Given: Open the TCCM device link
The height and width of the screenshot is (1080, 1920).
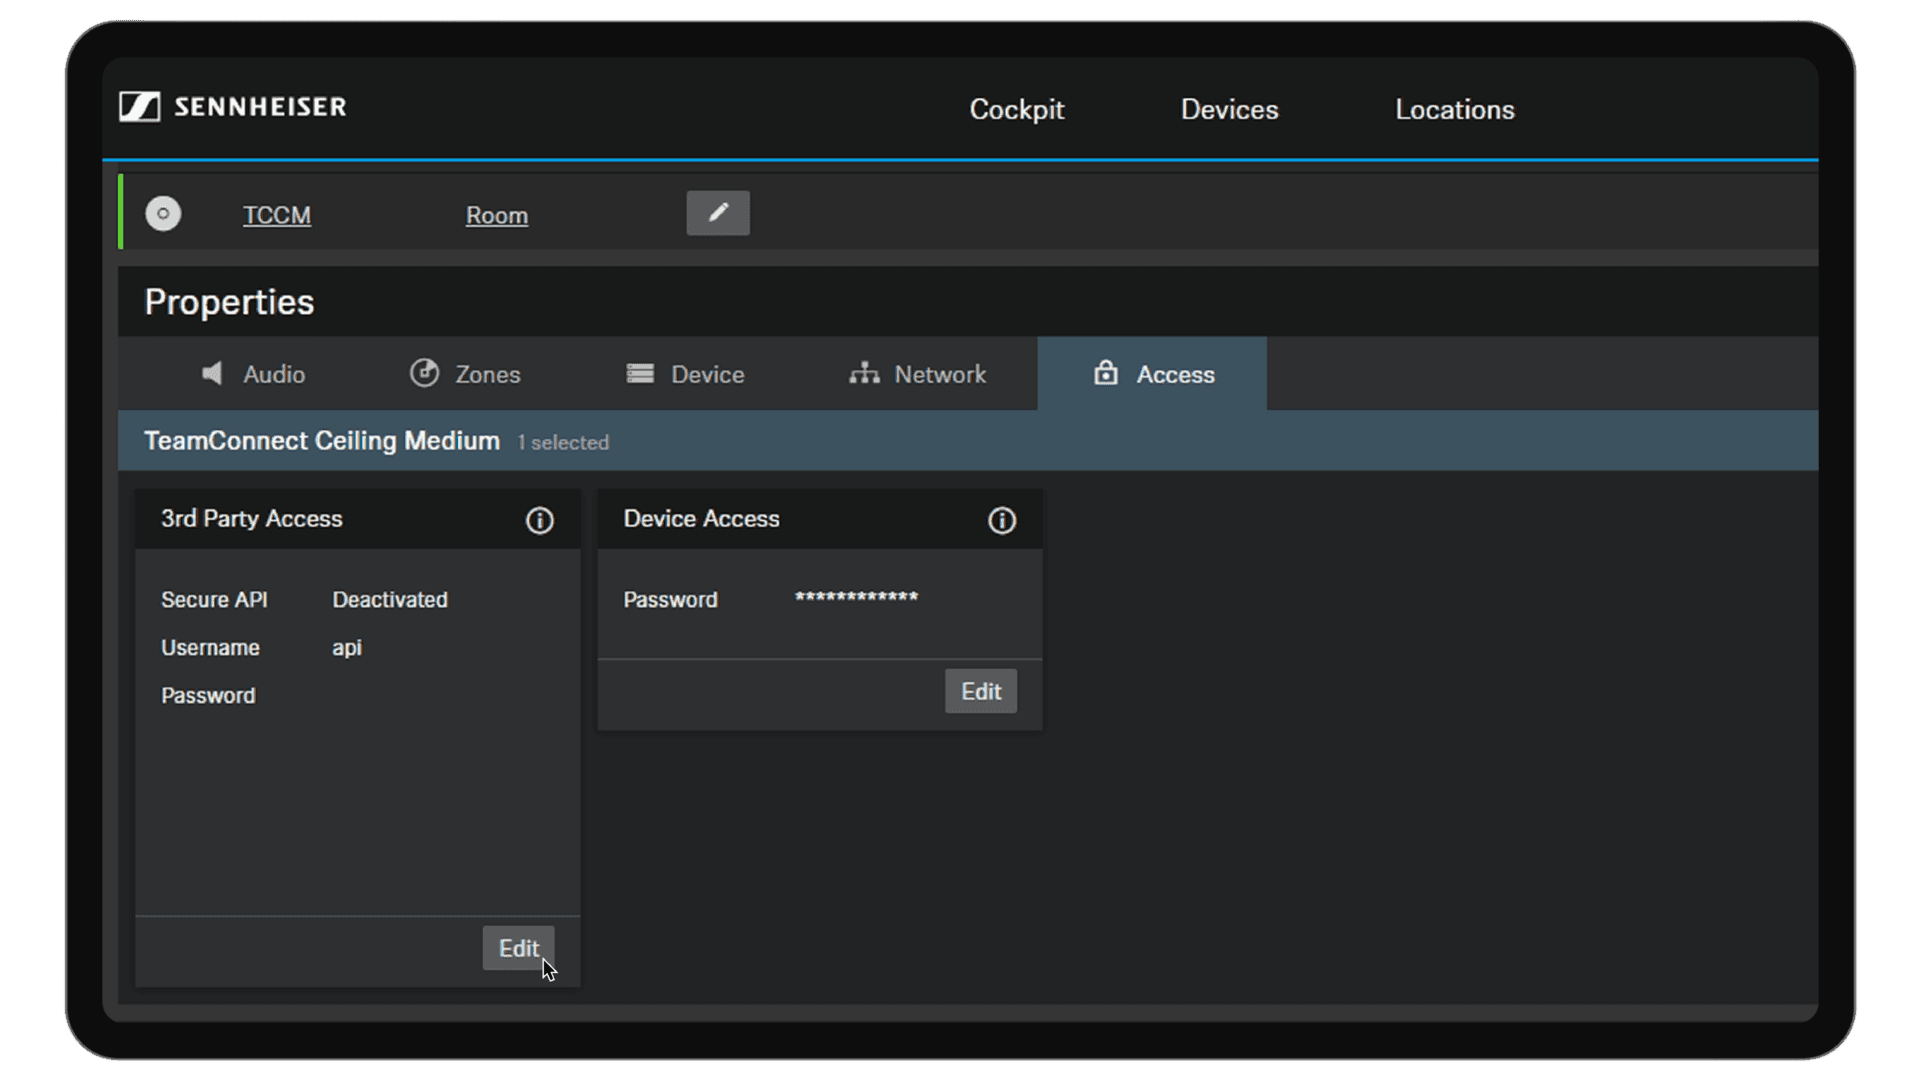Looking at the screenshot, I should [x=277, y=215].
